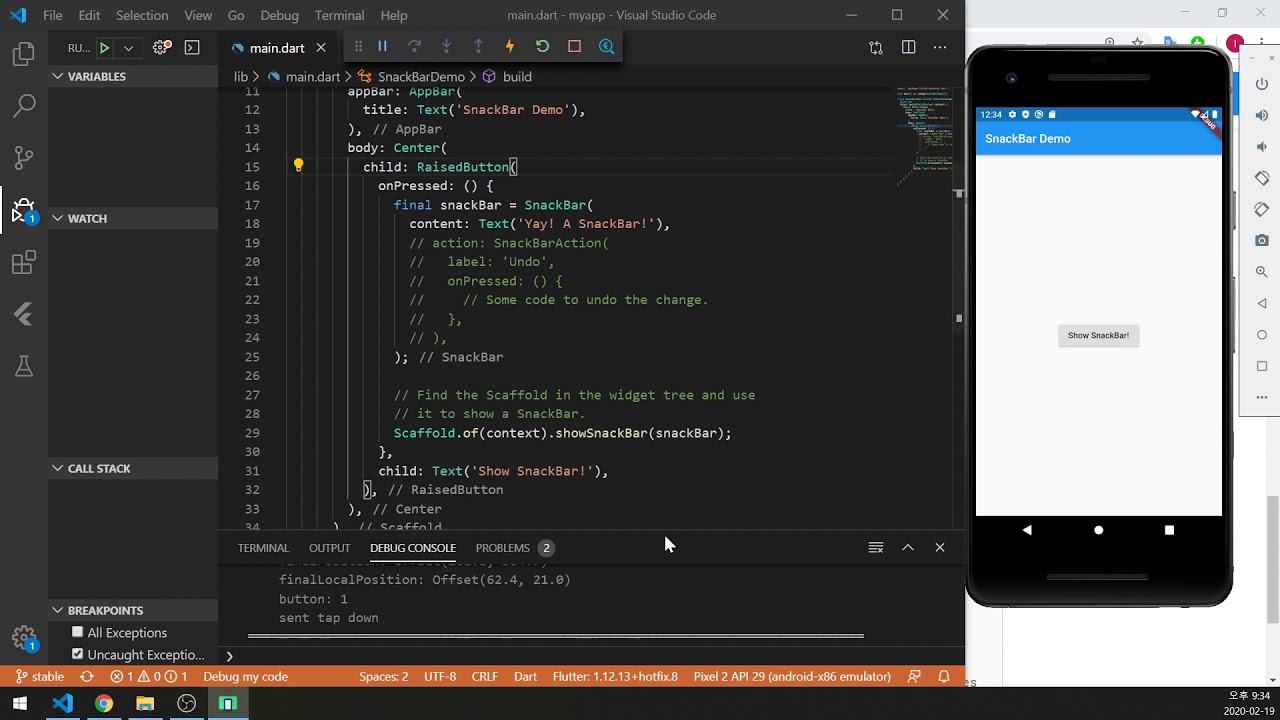Image resolution: width=1280 pixels, height=720 pixels.
Task: Restart debugging with the green restart icon
Action: (542, 46)
